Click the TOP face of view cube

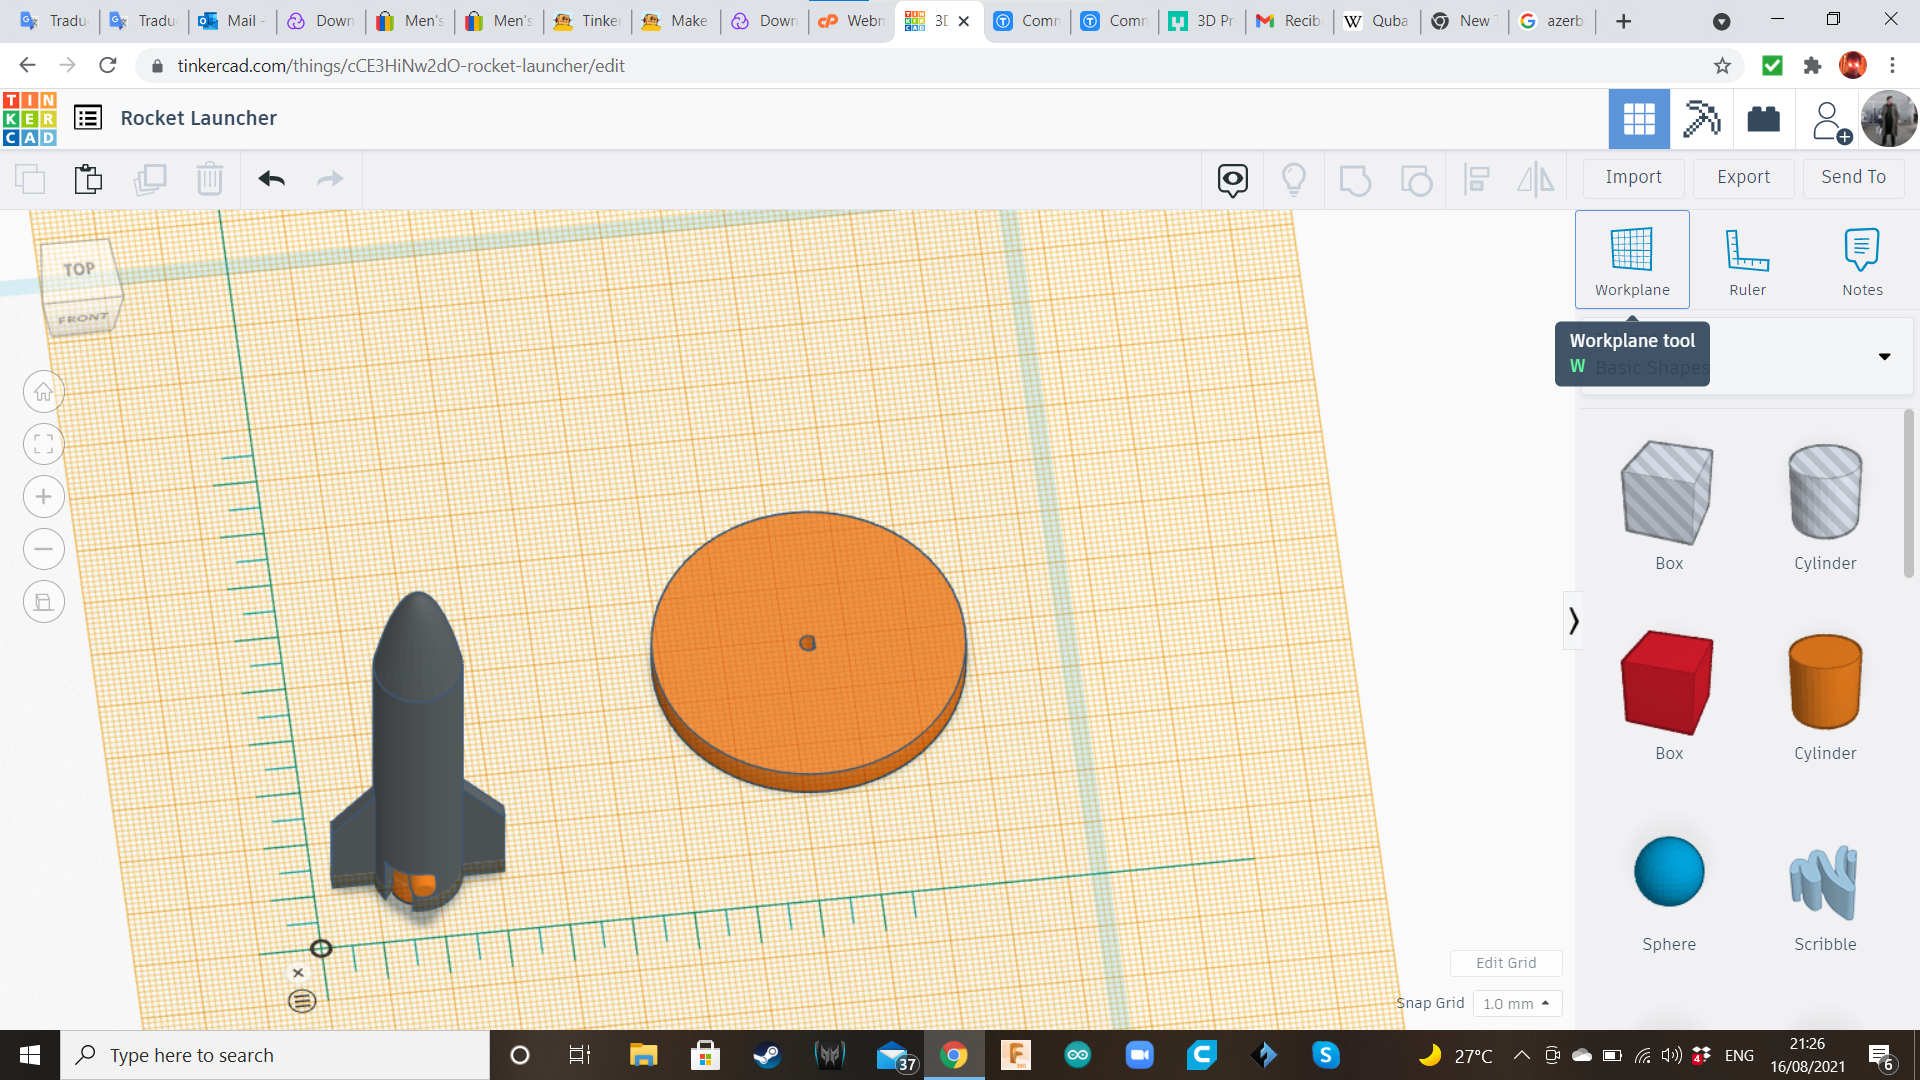coord(79,269)
